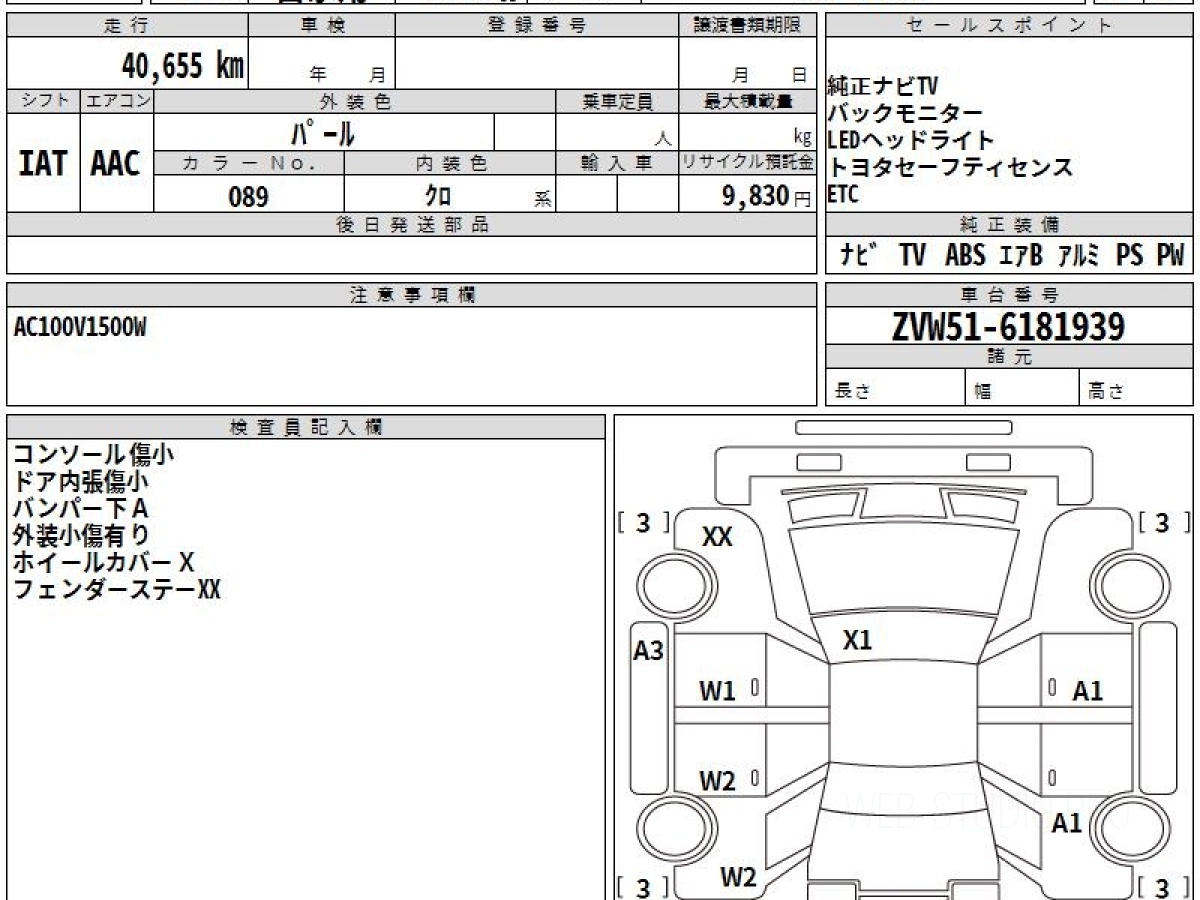Select the パール exterior color value
The height and width of the screenshot is (900, 1200).
coord(323,132)
